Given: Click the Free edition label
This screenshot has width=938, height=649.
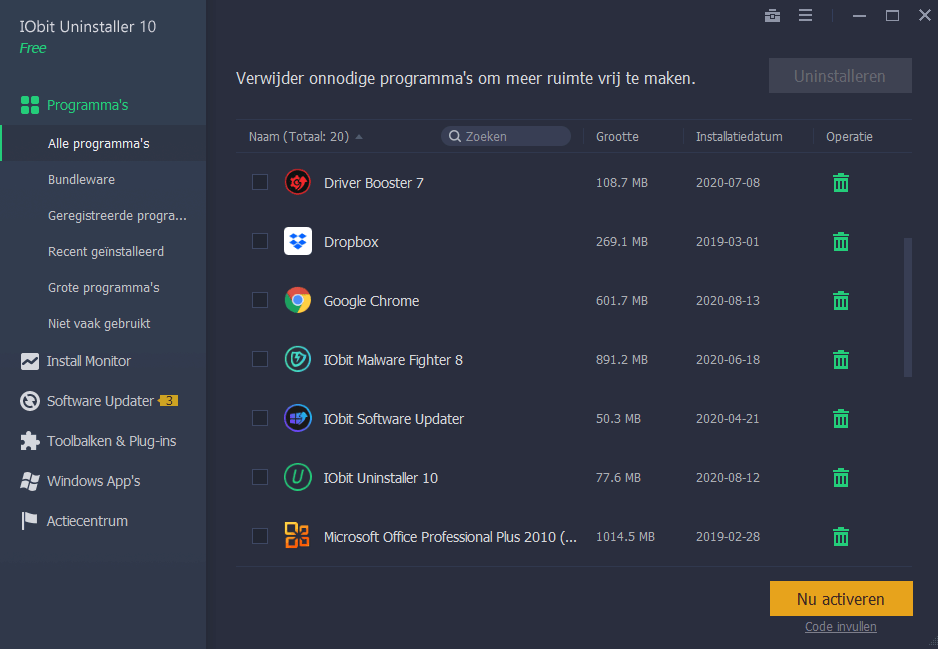Looking at the screenshot, I should point(33,48).
